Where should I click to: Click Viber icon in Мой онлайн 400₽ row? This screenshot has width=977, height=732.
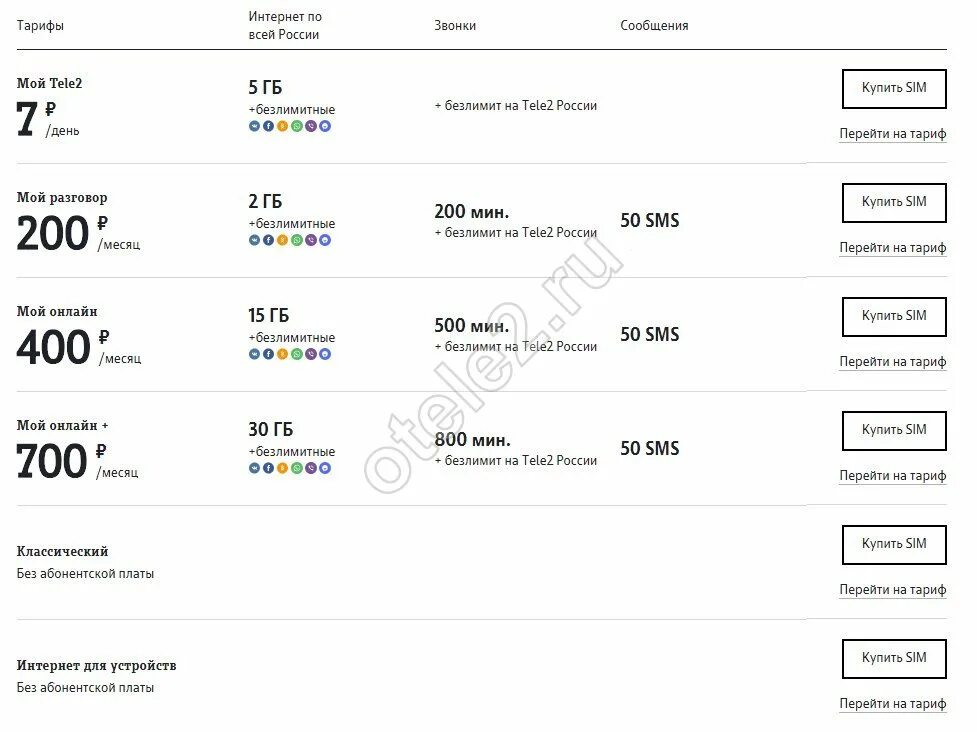311,354
